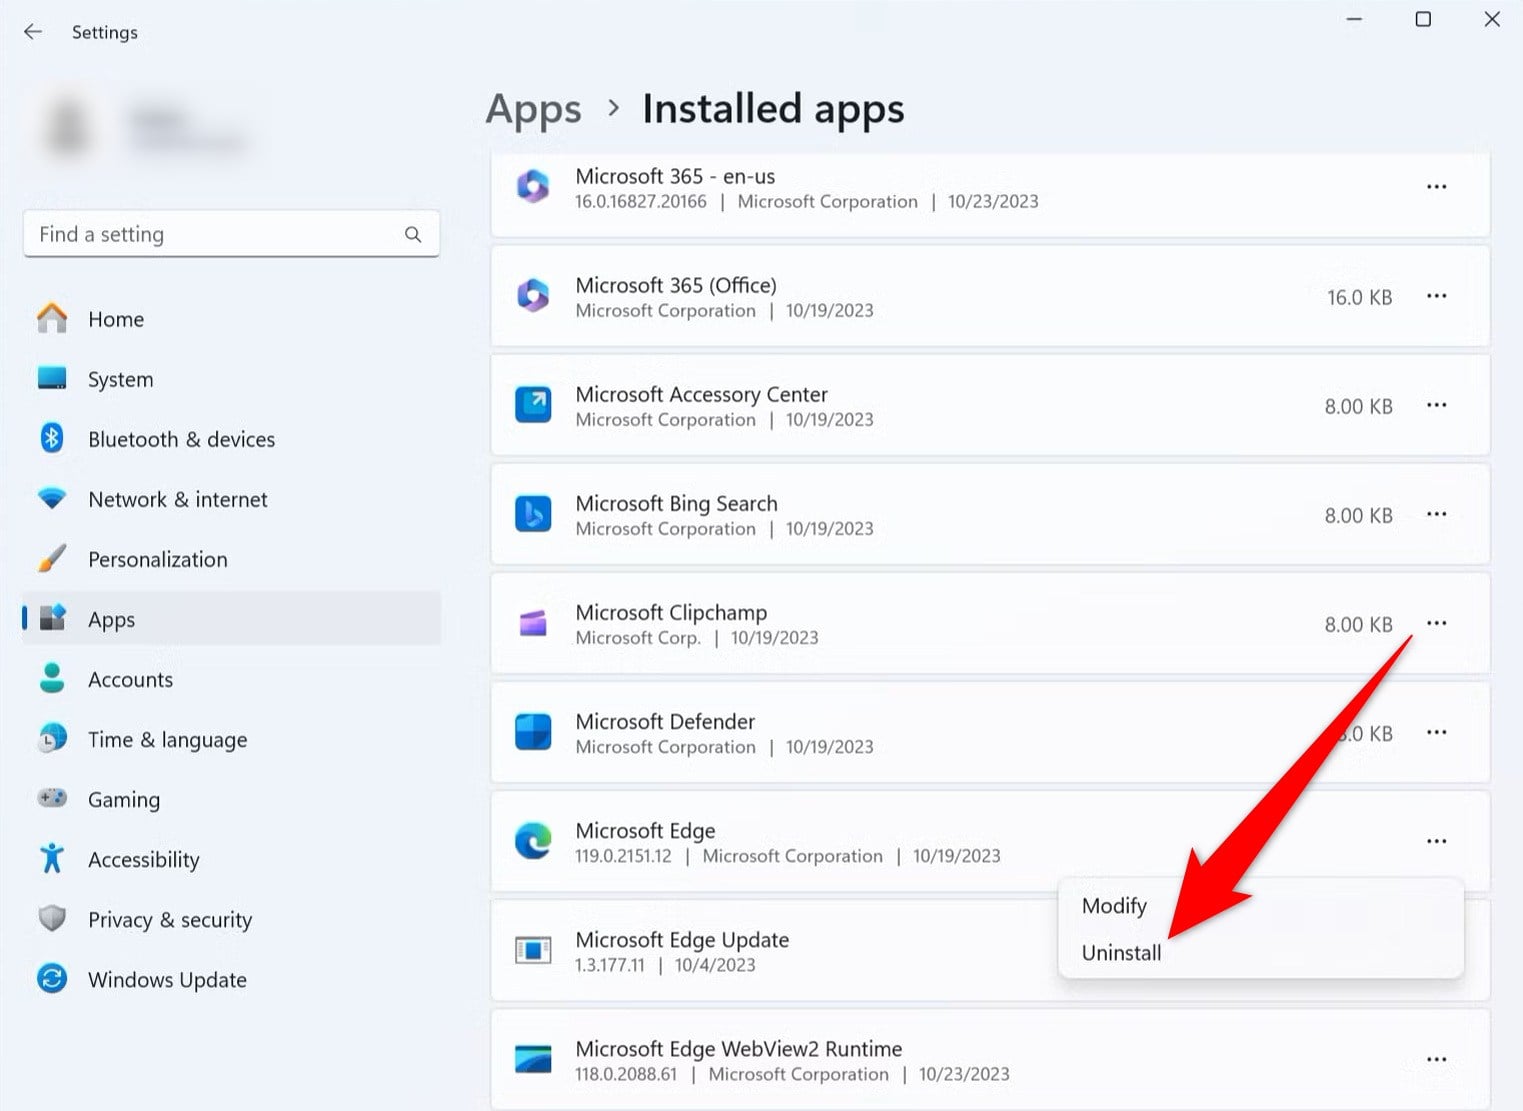This screenshot has width=1523, height=1111.
Task: Click the Apps breadcrumb link
Action: point(533,109)
